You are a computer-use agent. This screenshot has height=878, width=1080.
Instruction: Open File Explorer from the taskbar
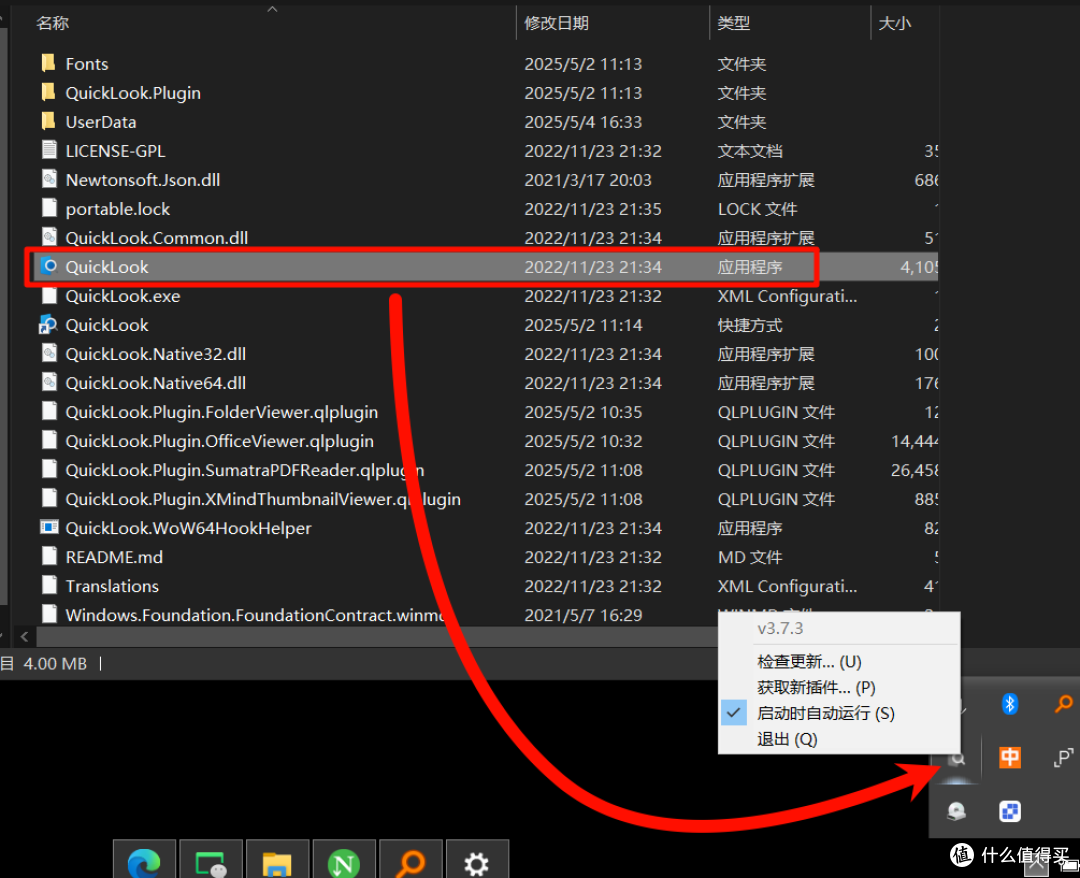pos(278,861)
